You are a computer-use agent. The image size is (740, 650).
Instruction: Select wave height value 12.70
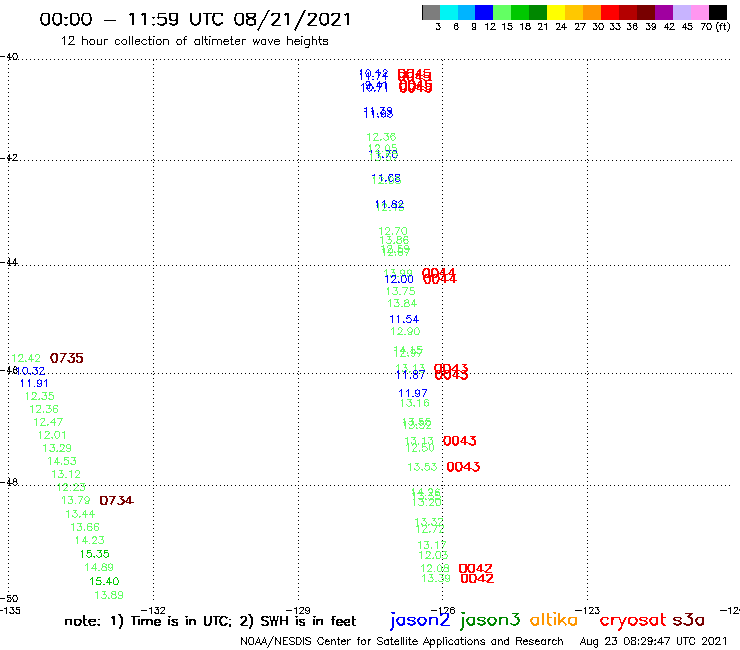[x=393, y=231]
